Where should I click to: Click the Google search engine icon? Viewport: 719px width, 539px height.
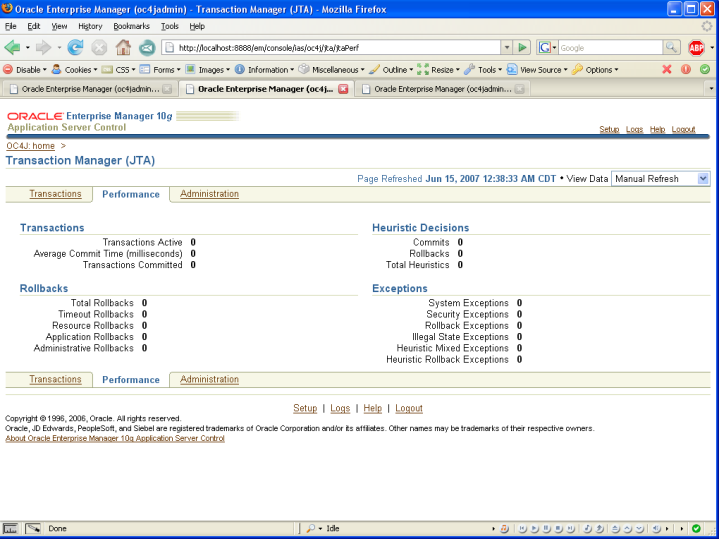545,47
